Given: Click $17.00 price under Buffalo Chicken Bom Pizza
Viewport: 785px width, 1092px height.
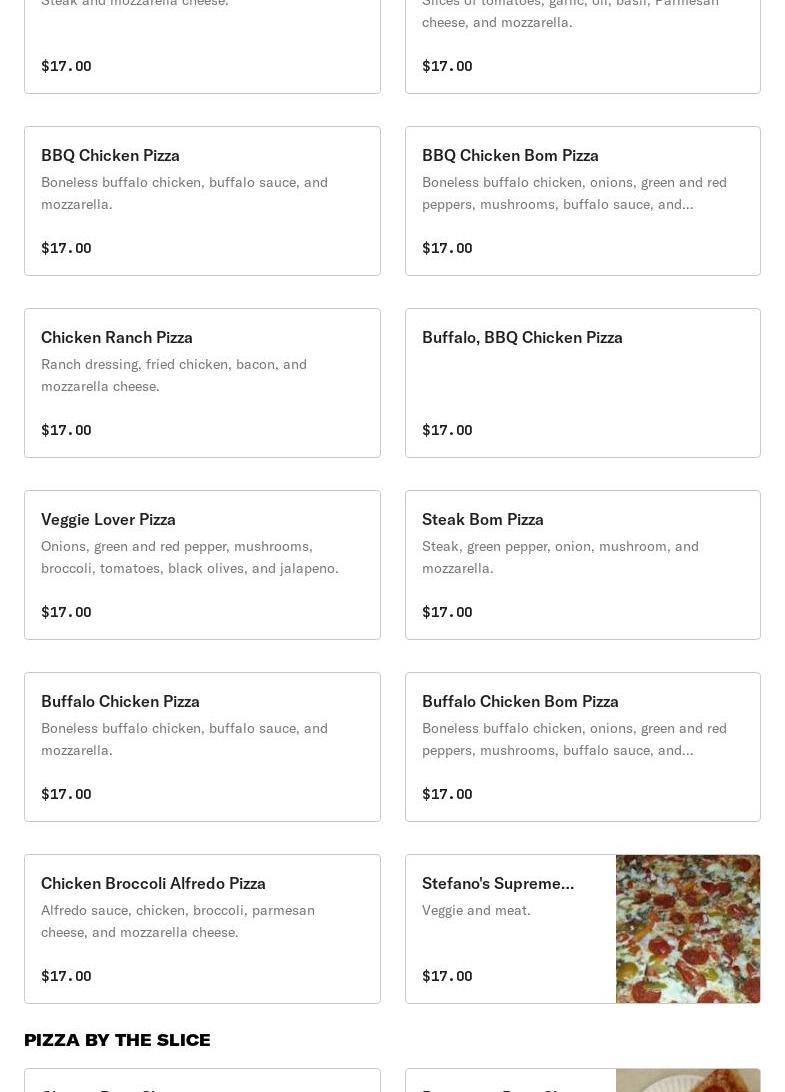Looking at the screenshot, I should [447, 794].
